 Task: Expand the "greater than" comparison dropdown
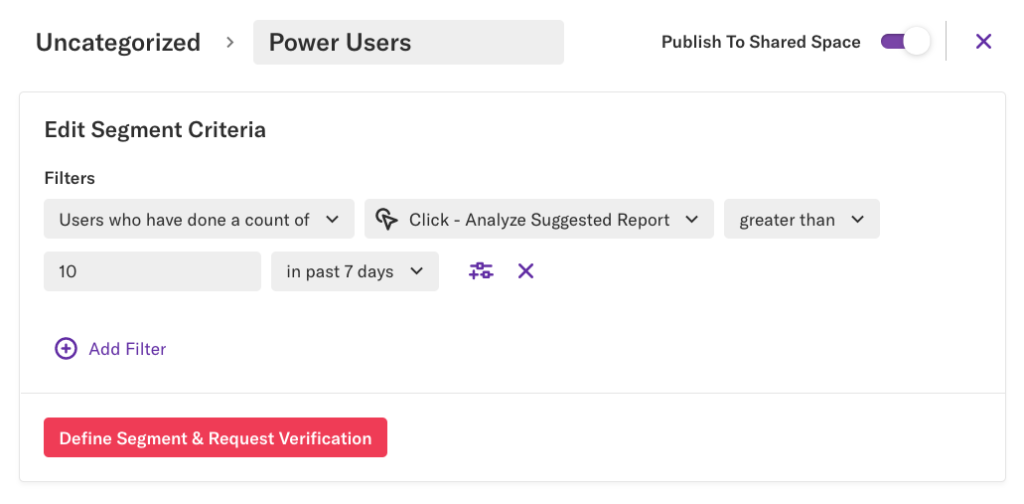[800, 220]
